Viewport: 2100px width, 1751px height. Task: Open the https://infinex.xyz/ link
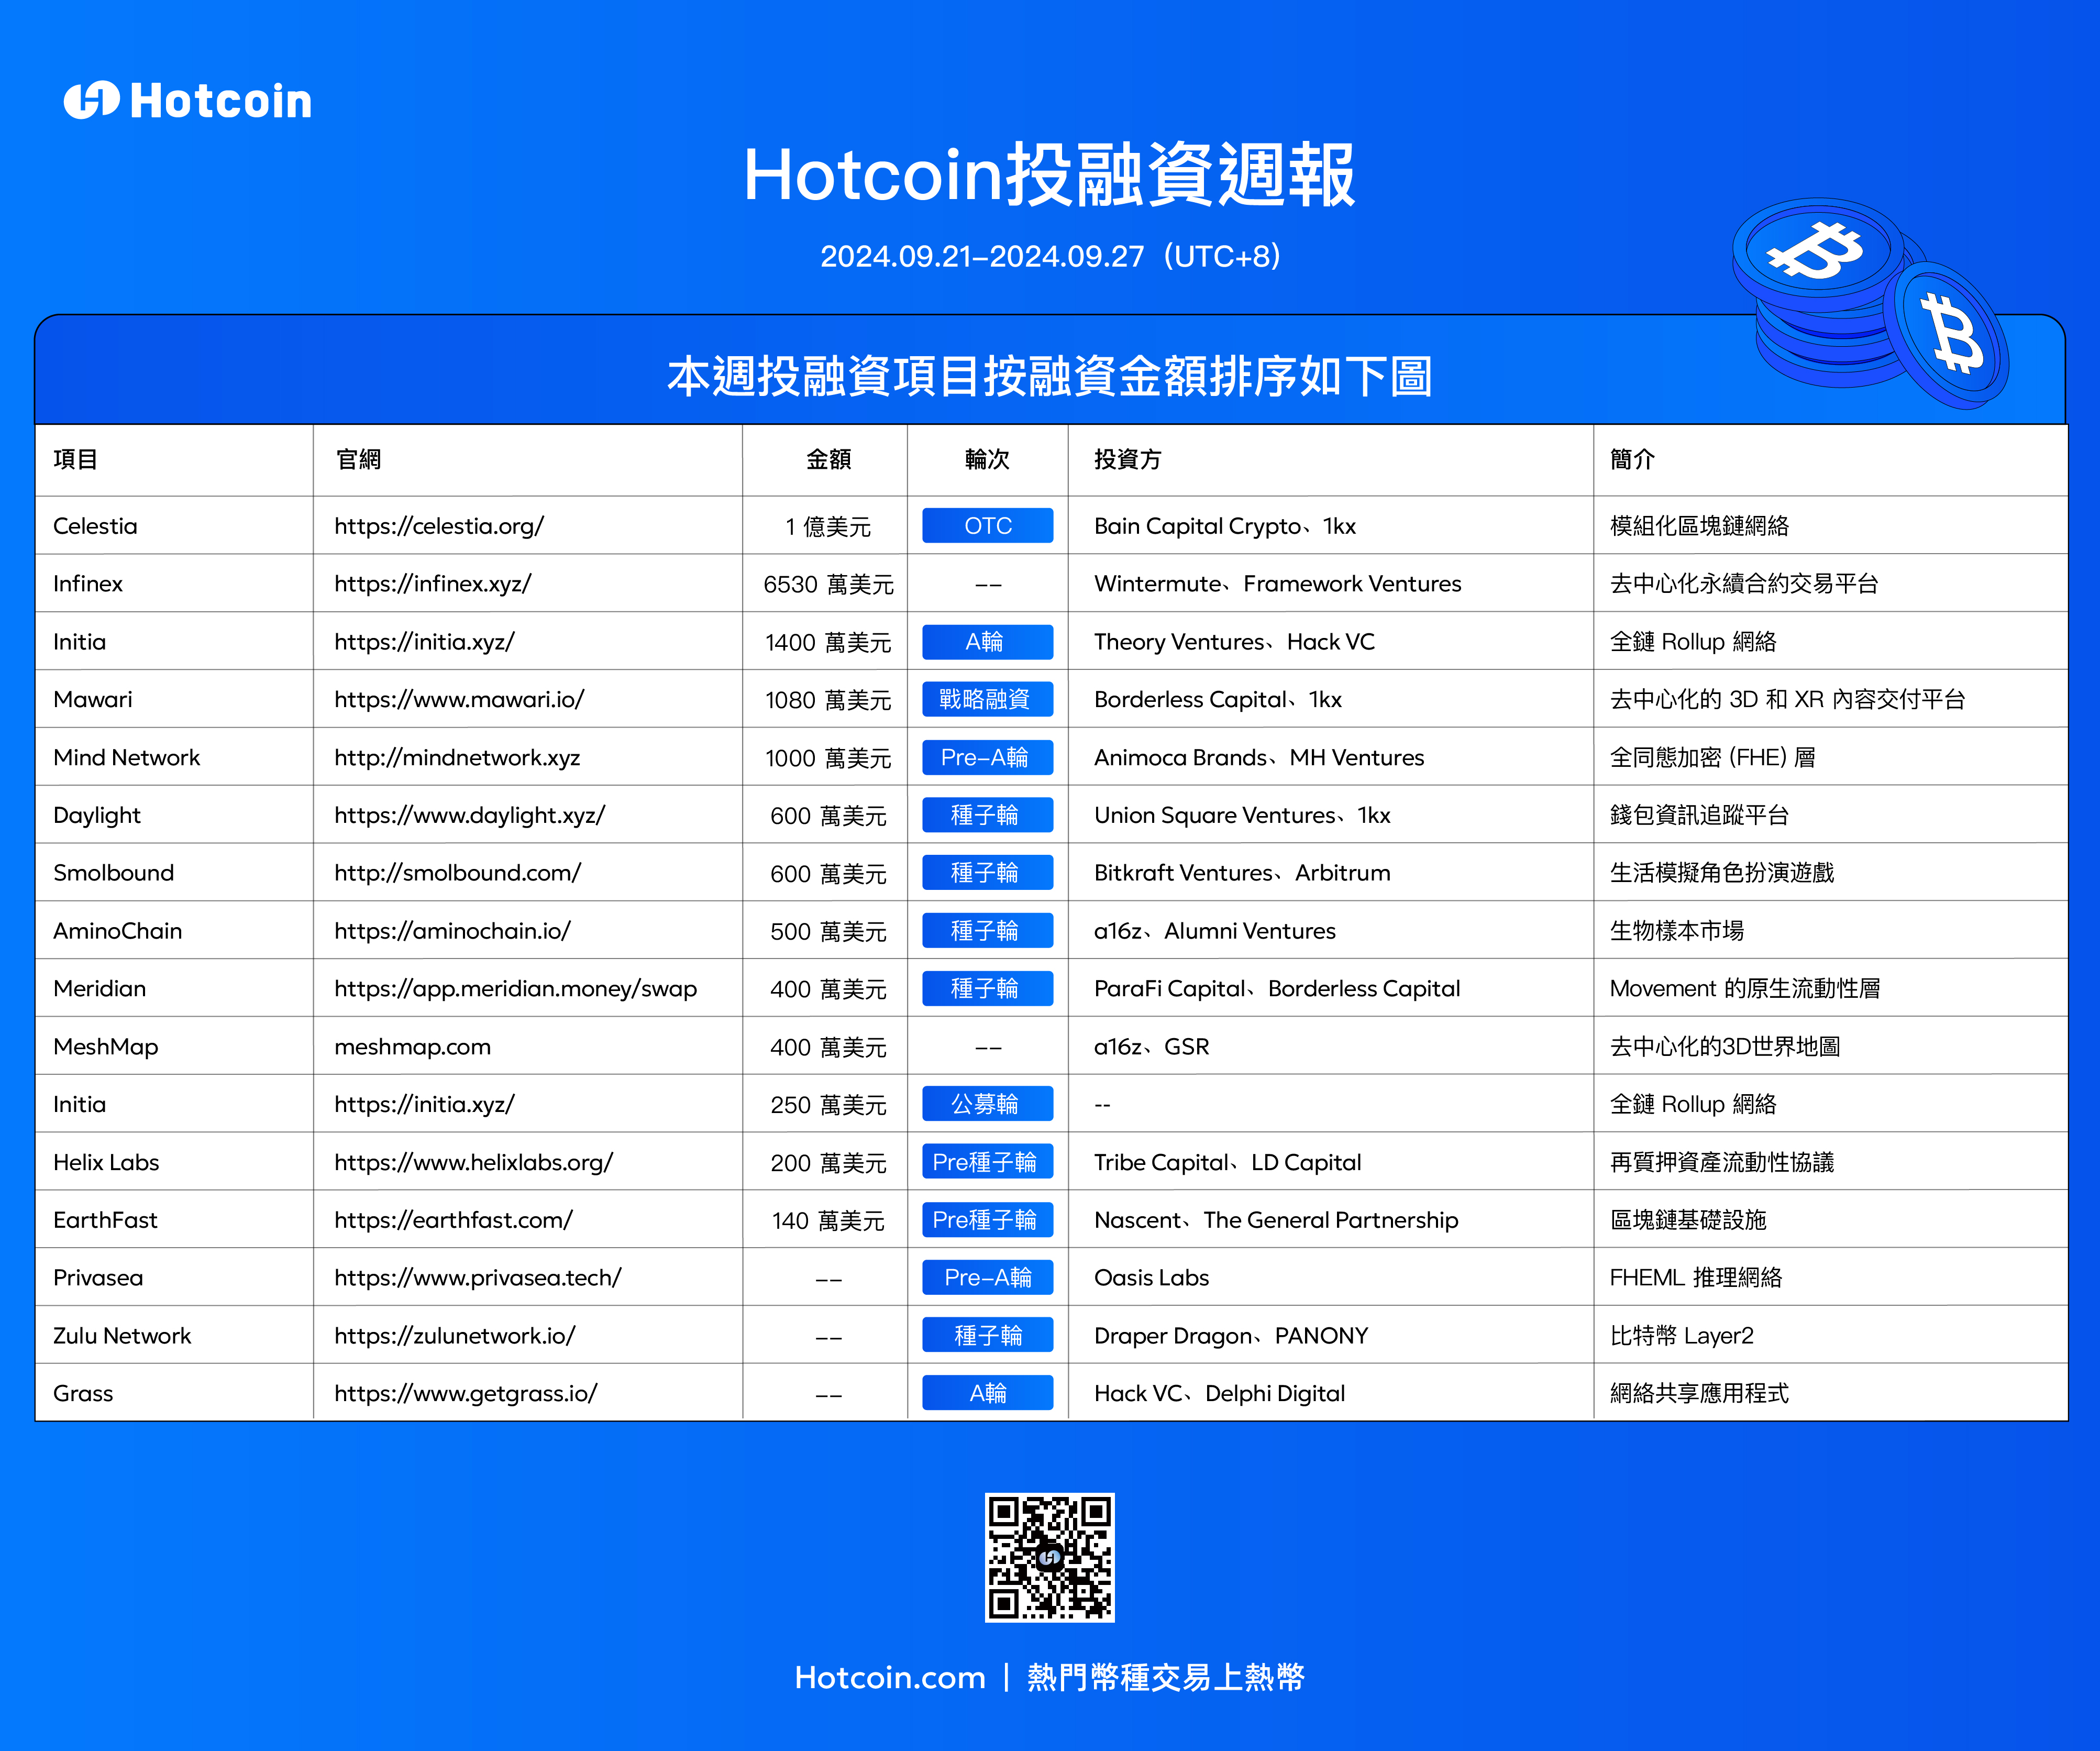(x=432, y=584)
